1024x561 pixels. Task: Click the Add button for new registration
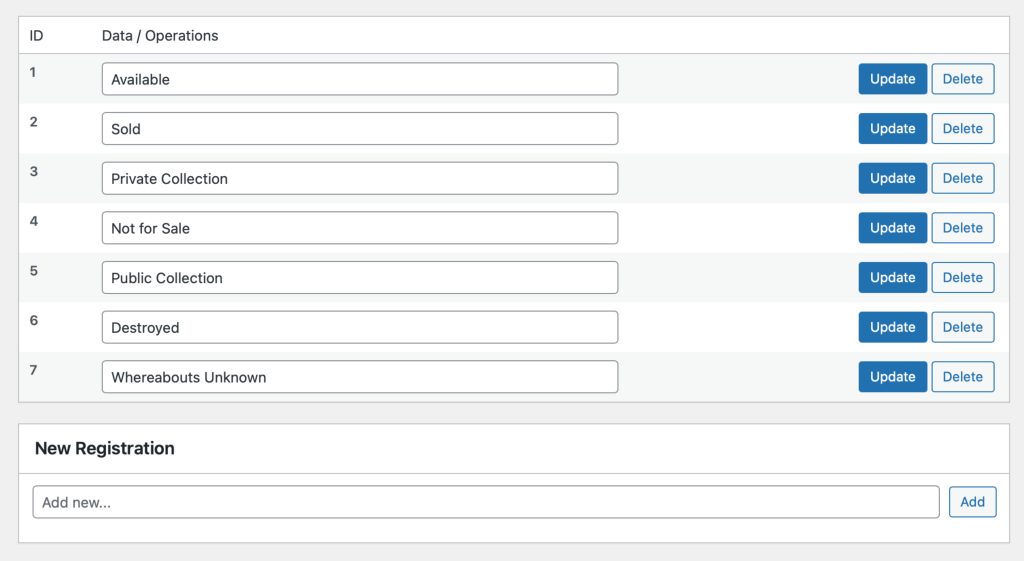972,502
